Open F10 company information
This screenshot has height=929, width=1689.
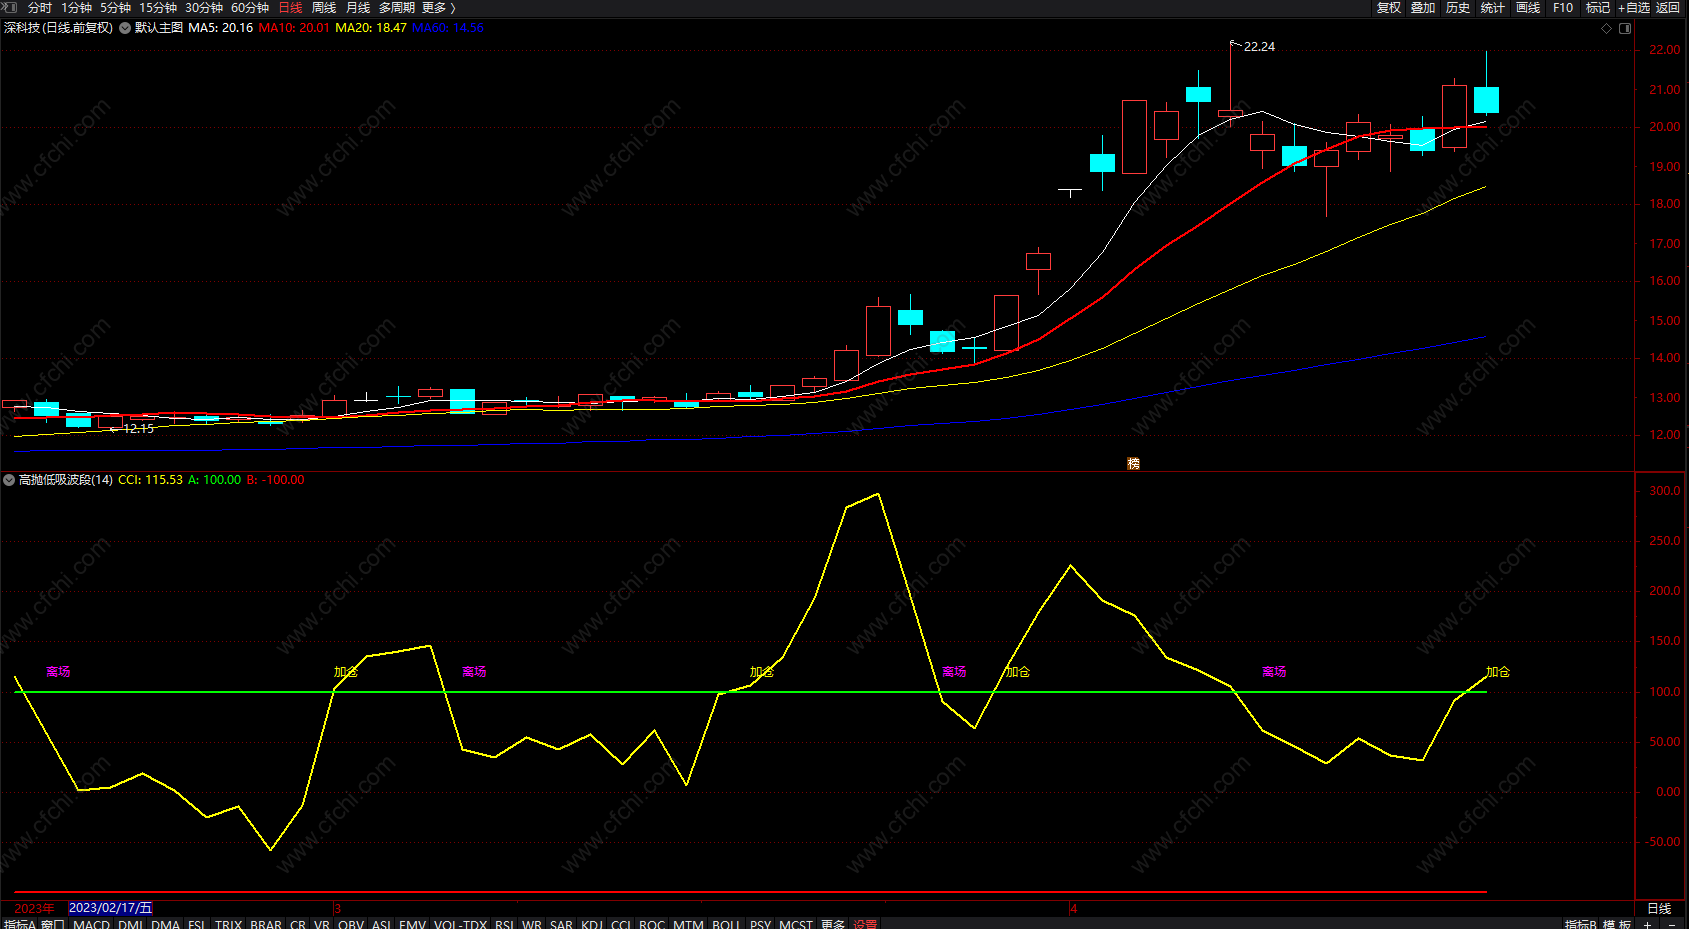point(1563,8)
